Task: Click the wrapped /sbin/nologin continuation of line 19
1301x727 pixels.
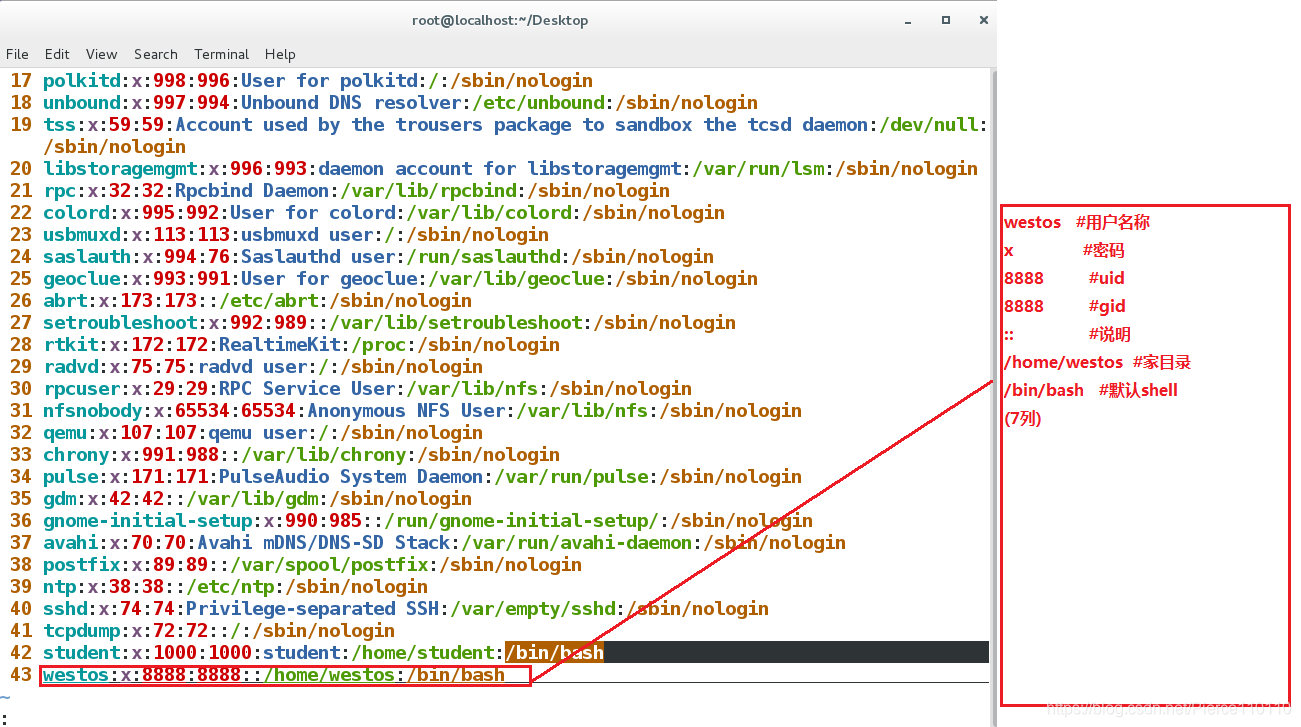Action: pyautogui.click(x=114, y=147)
